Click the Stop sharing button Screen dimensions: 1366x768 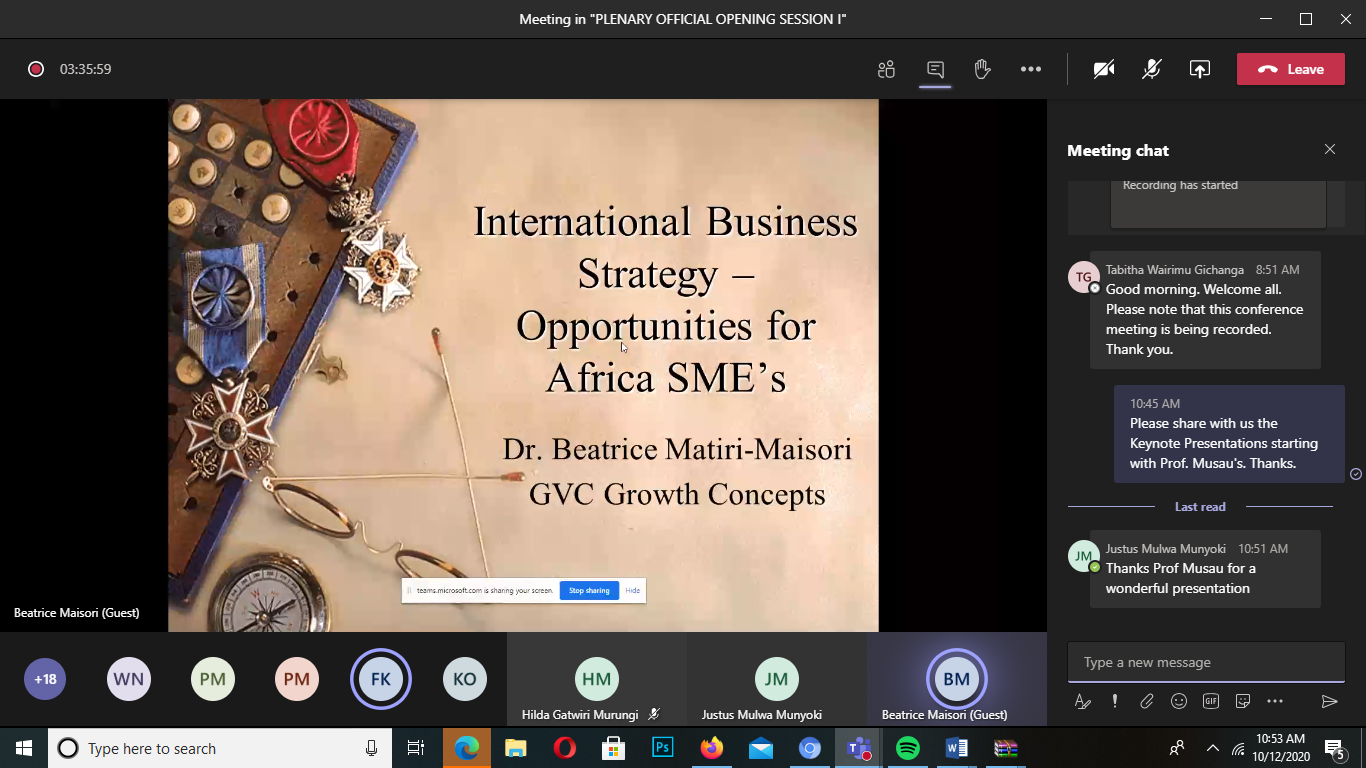point(589,590)
